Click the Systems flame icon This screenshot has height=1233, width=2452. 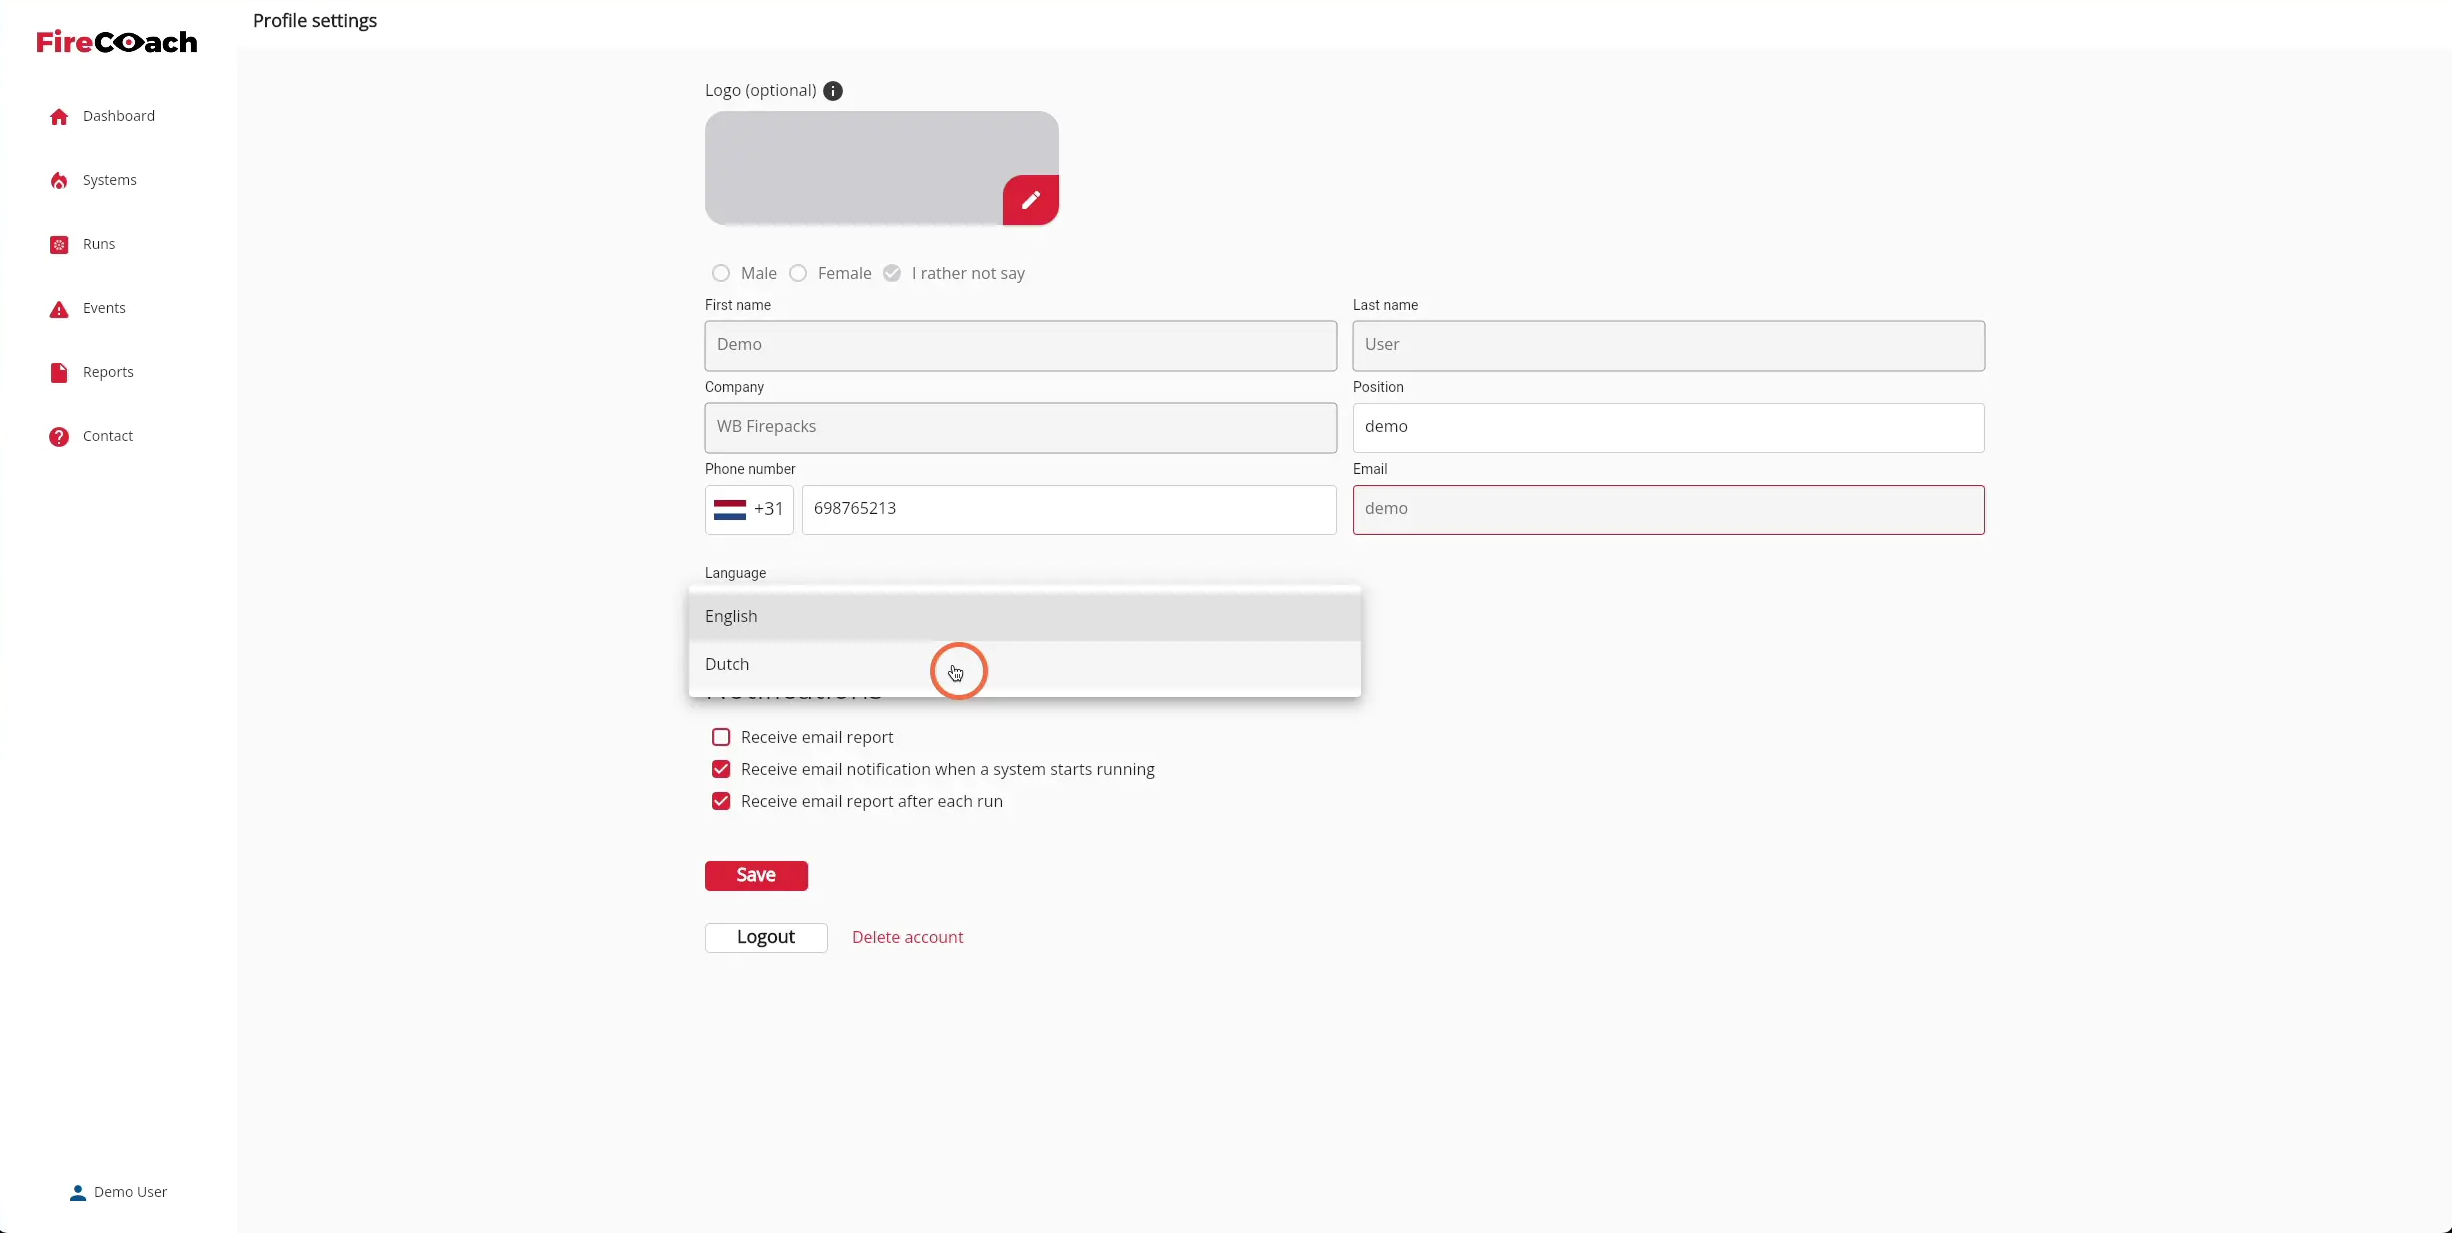[59, 181]
